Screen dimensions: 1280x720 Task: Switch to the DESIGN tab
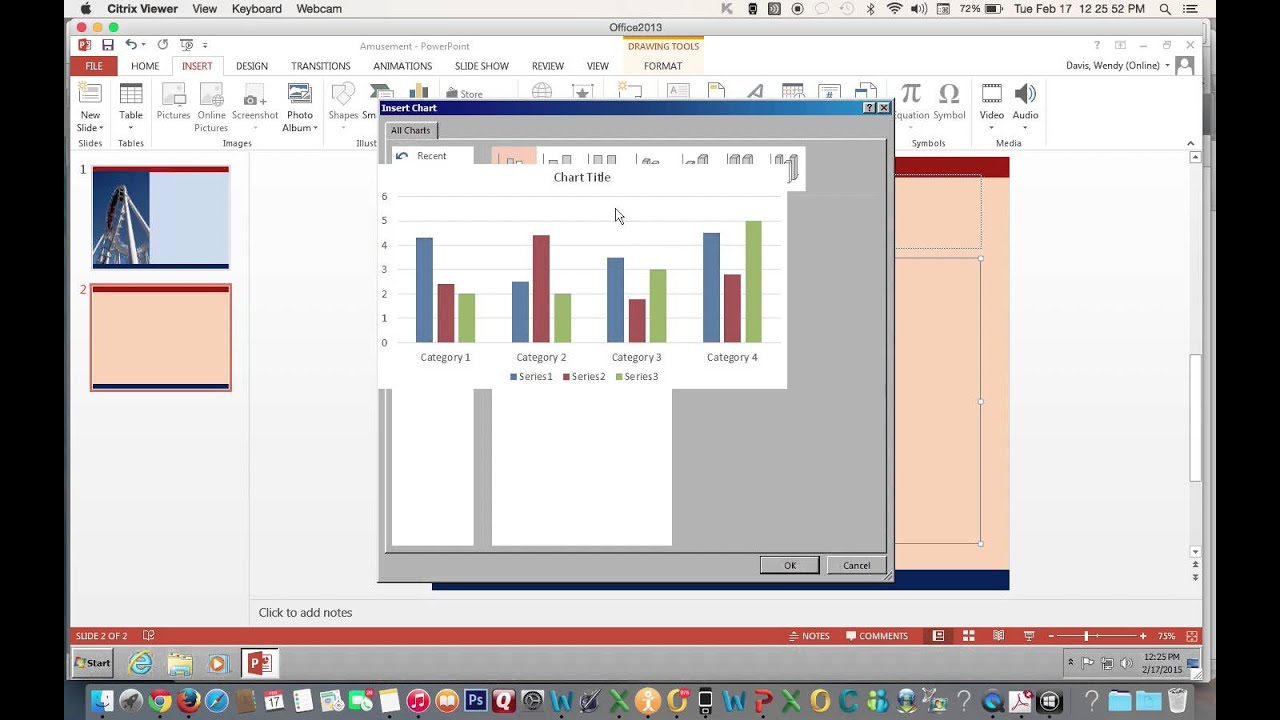pyautogui.click(x=252, y=66)
